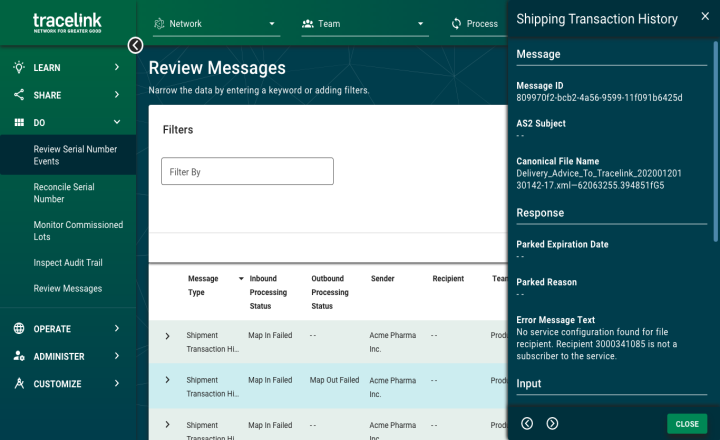Click the Sender column header
This screenshot has height=440, width=720.
[382, 278]
